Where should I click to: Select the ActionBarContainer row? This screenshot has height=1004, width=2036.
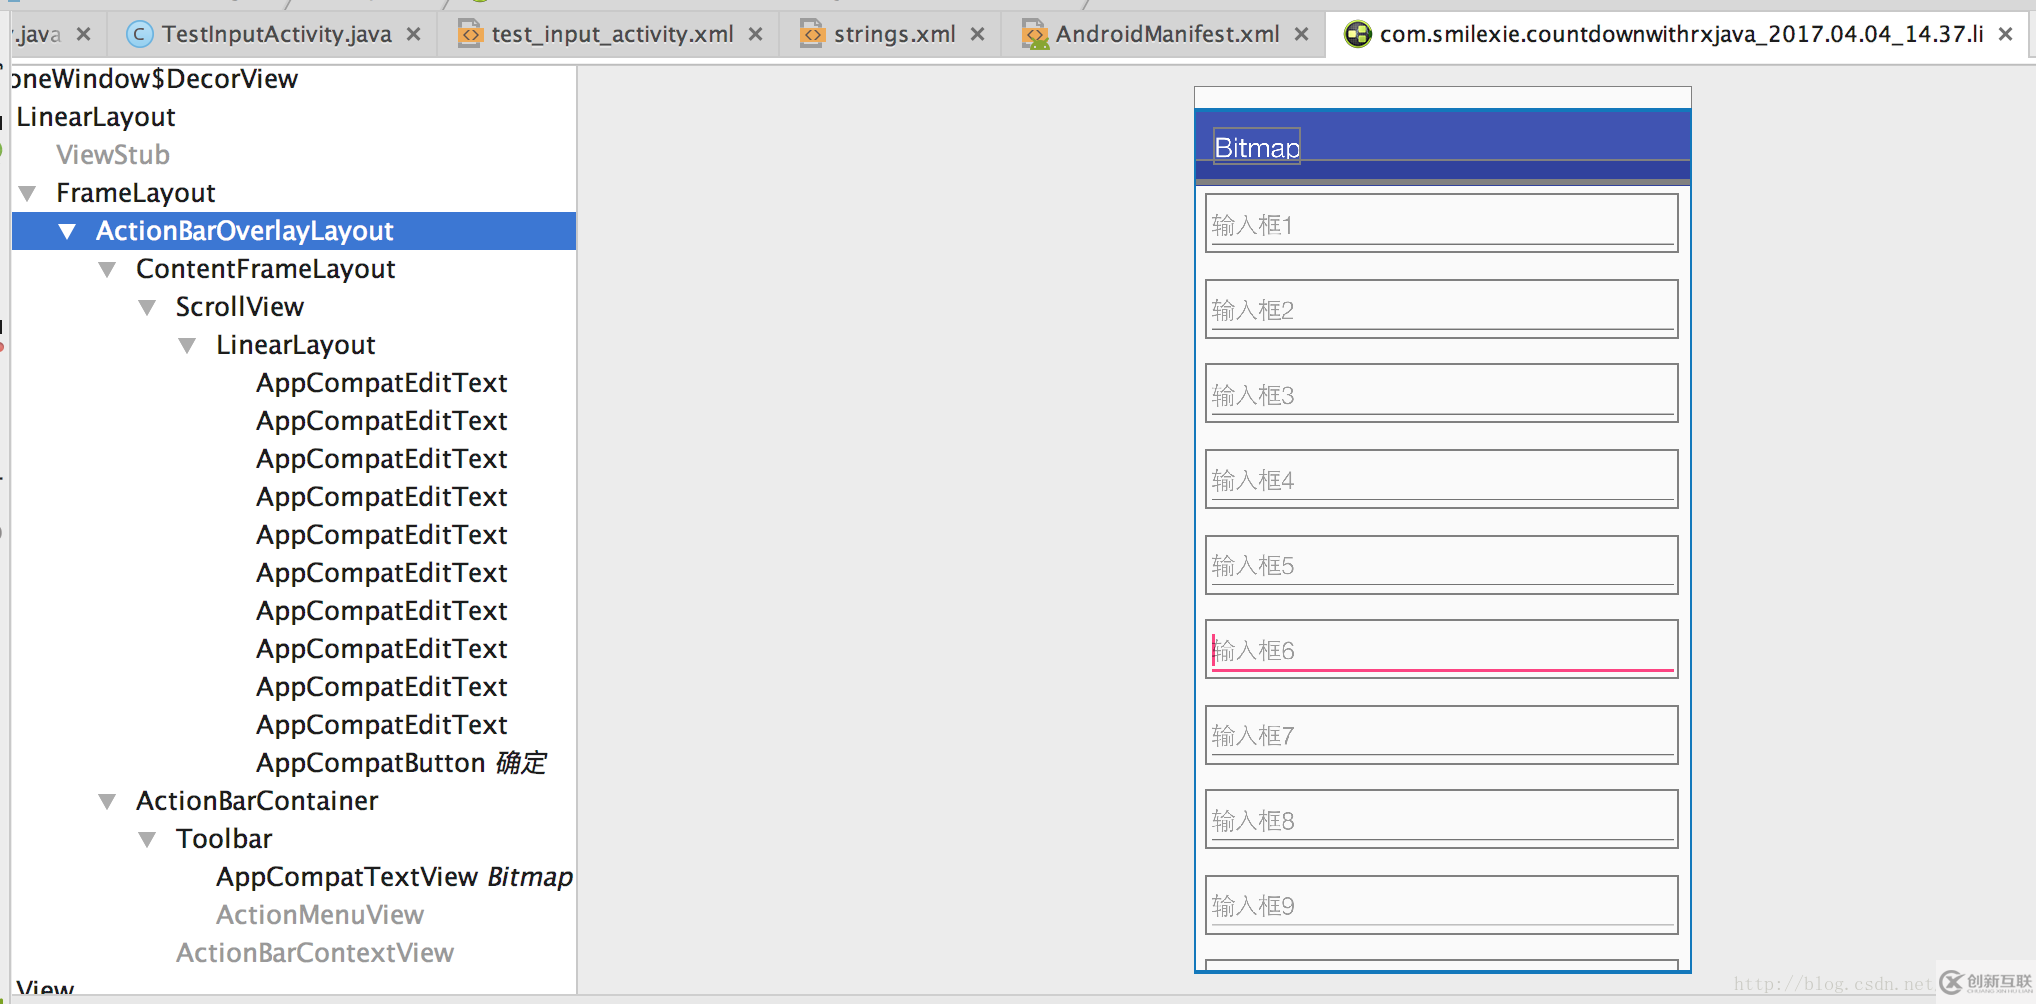pos(257,801)
